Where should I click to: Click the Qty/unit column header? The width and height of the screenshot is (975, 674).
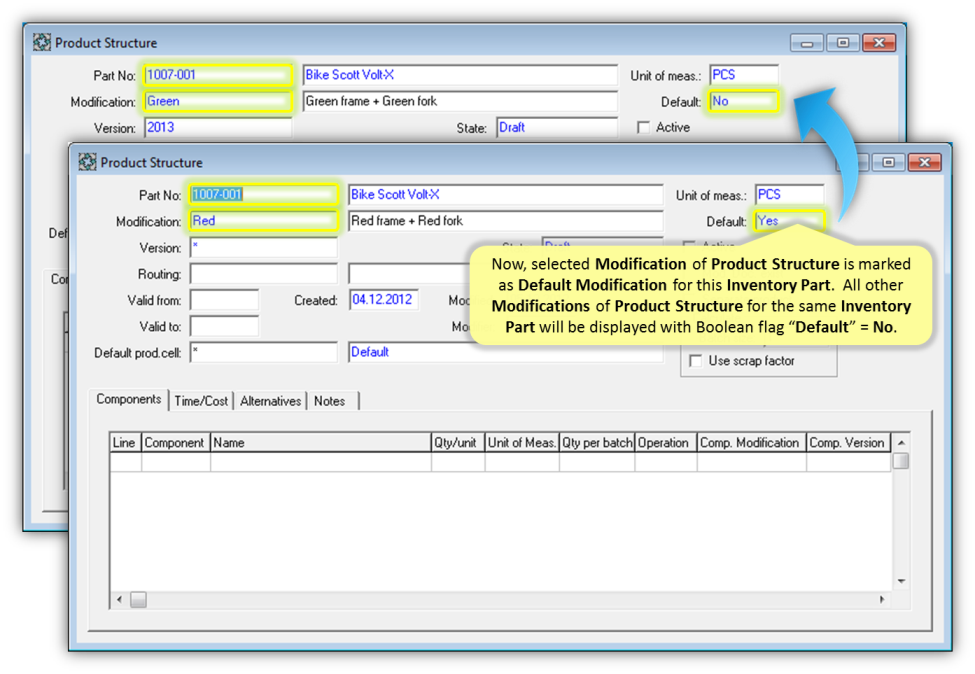tap(458, 443)
